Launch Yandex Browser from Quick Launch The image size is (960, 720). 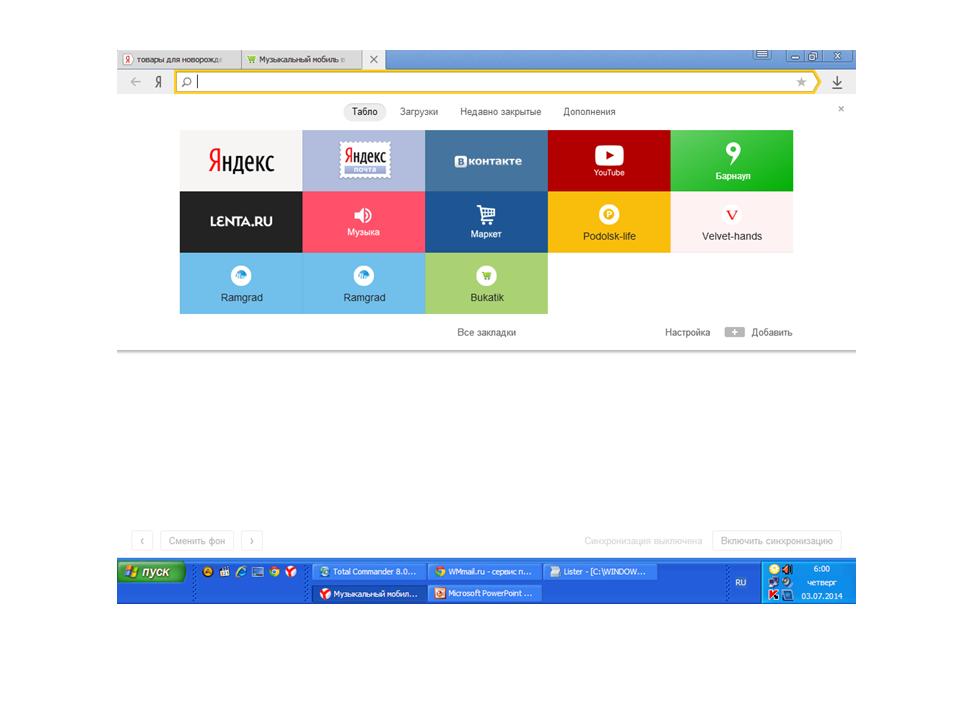tap(291, 572)
